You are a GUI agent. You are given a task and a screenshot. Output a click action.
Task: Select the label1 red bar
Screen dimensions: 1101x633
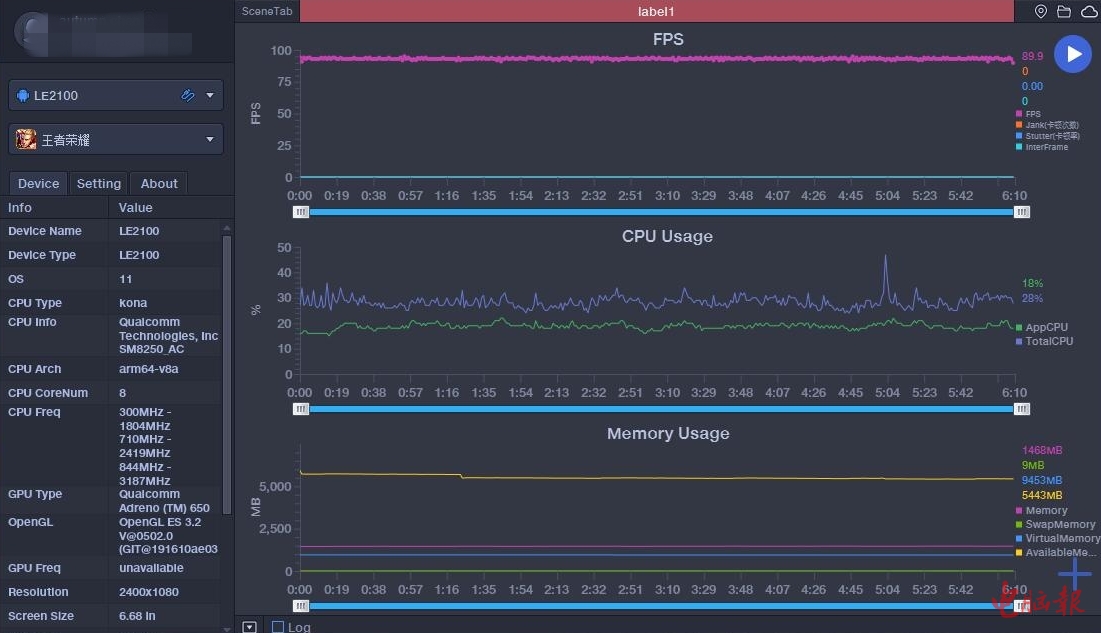[657, 11]
